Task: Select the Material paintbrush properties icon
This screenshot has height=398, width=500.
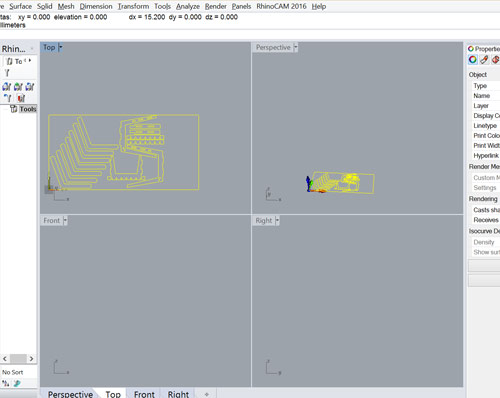Action: (x=484, y=60)
